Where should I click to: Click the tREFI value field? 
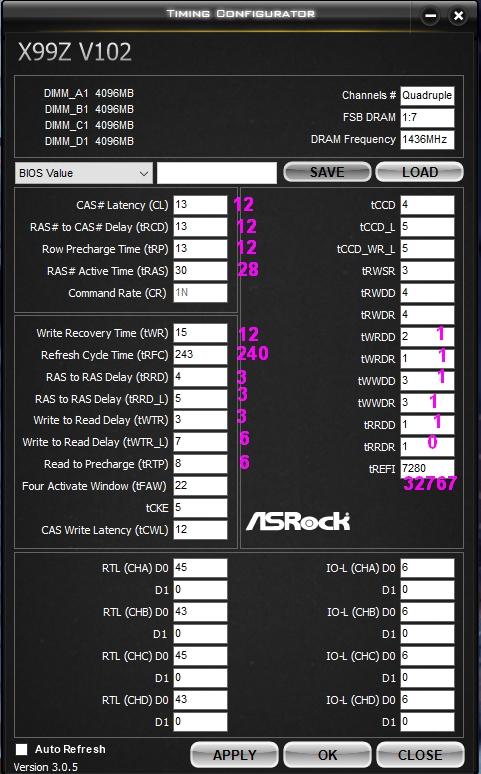point(427,468)
